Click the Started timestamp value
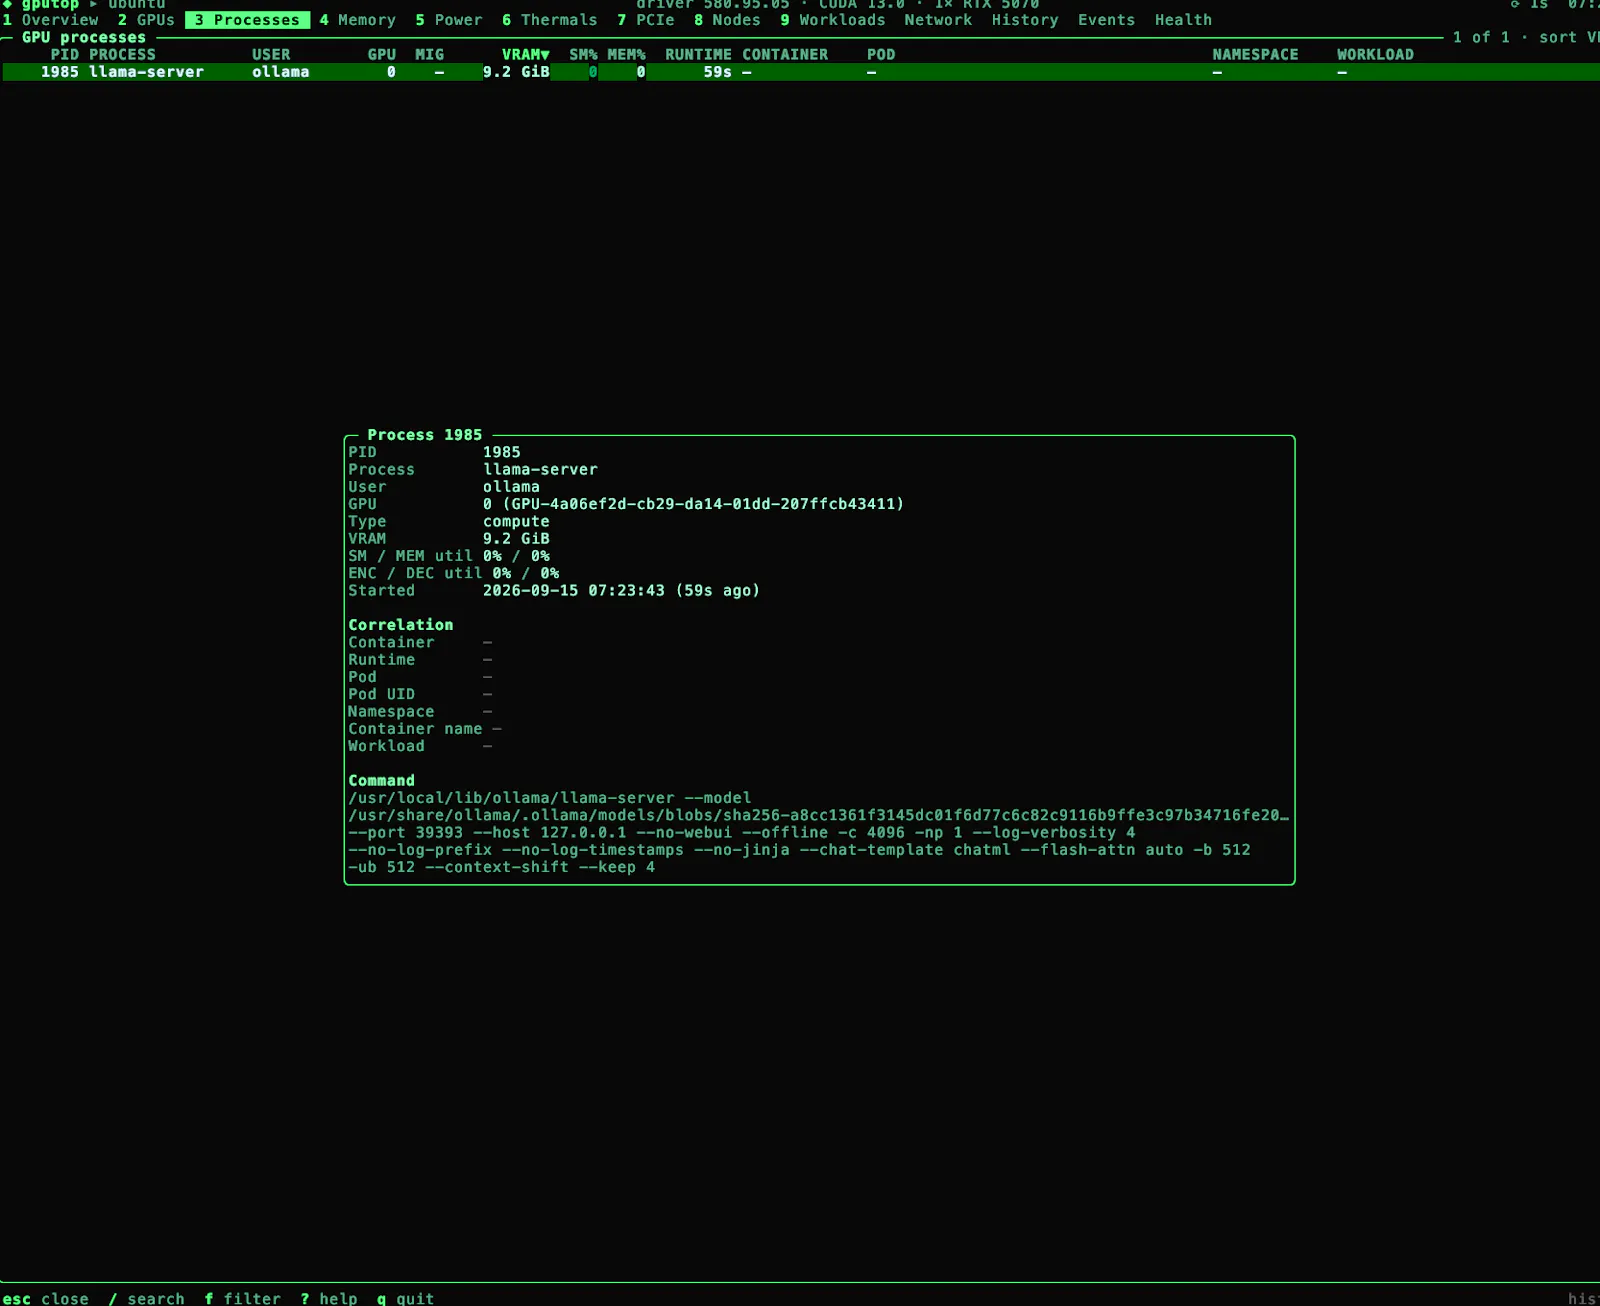 (x=621, y=590)
